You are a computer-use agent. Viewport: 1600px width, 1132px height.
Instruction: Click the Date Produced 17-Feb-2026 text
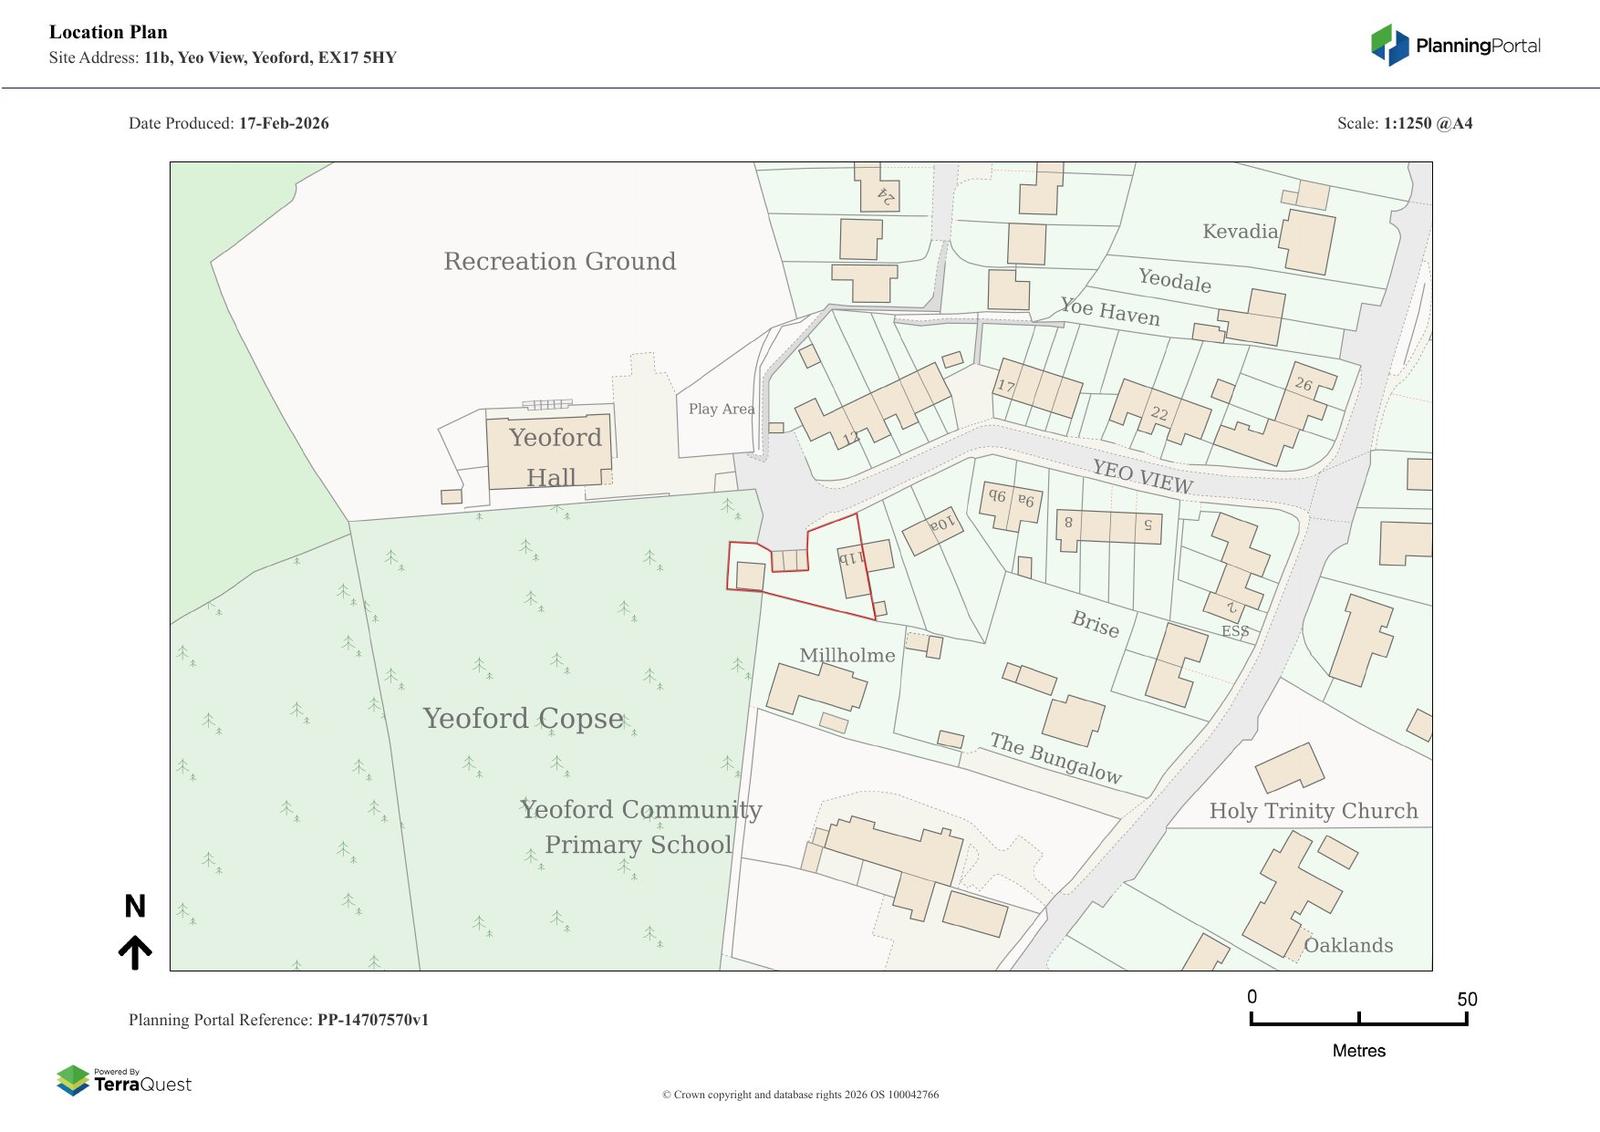[x=228, y=123]
